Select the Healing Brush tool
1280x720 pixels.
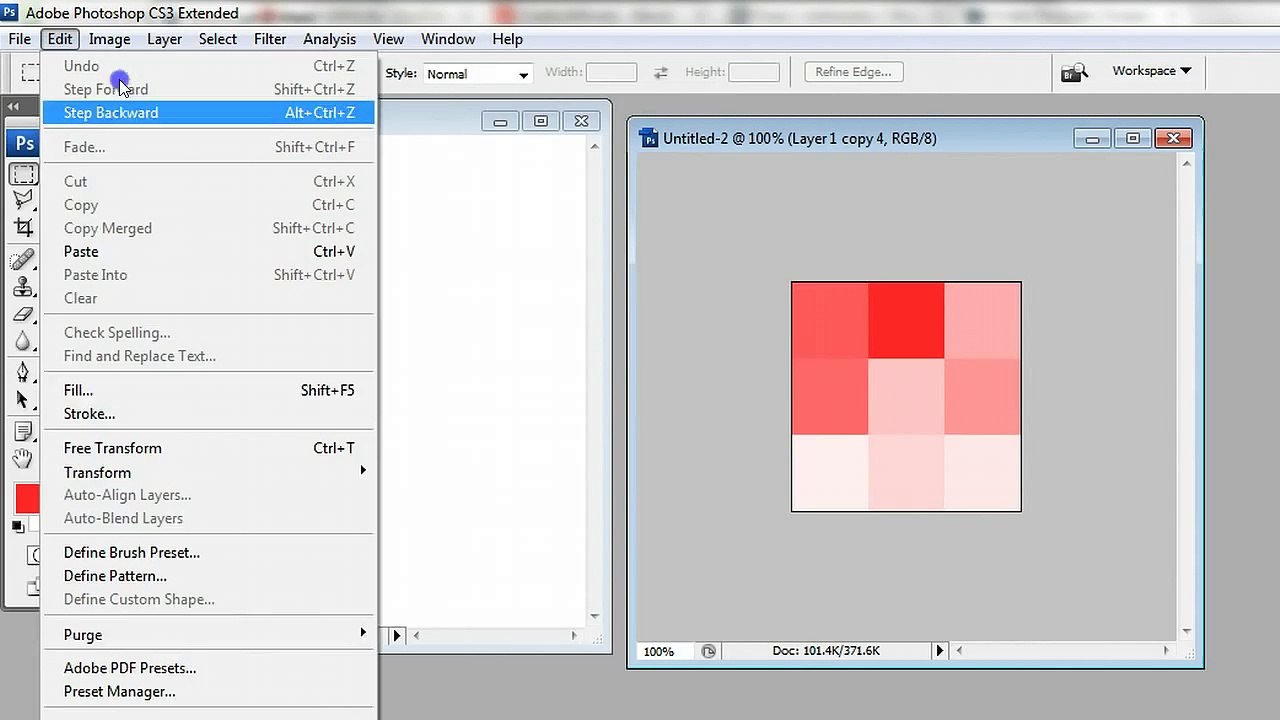(x=23, y=260)
